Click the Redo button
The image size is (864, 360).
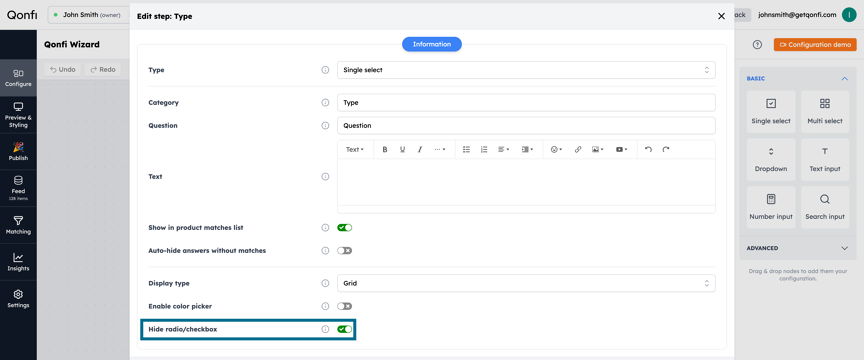pos(103,69)
